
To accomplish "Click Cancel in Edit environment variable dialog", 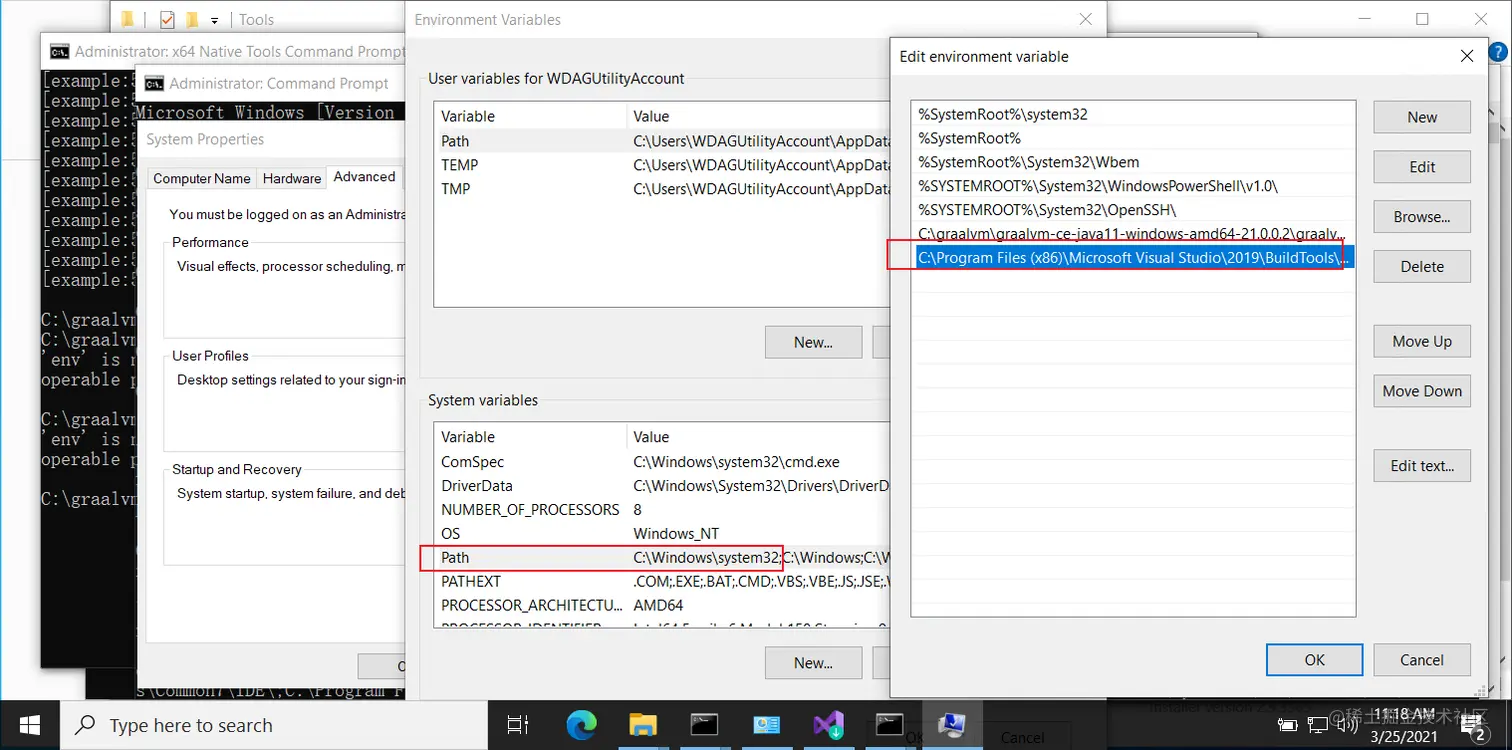I will [x=1422, y=660].
